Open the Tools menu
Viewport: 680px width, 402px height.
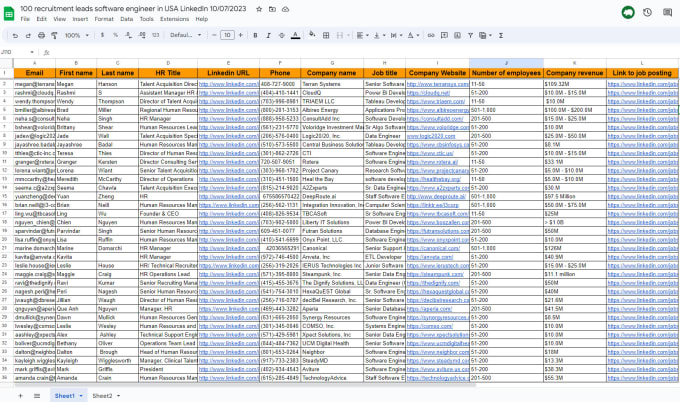point(147,19)
